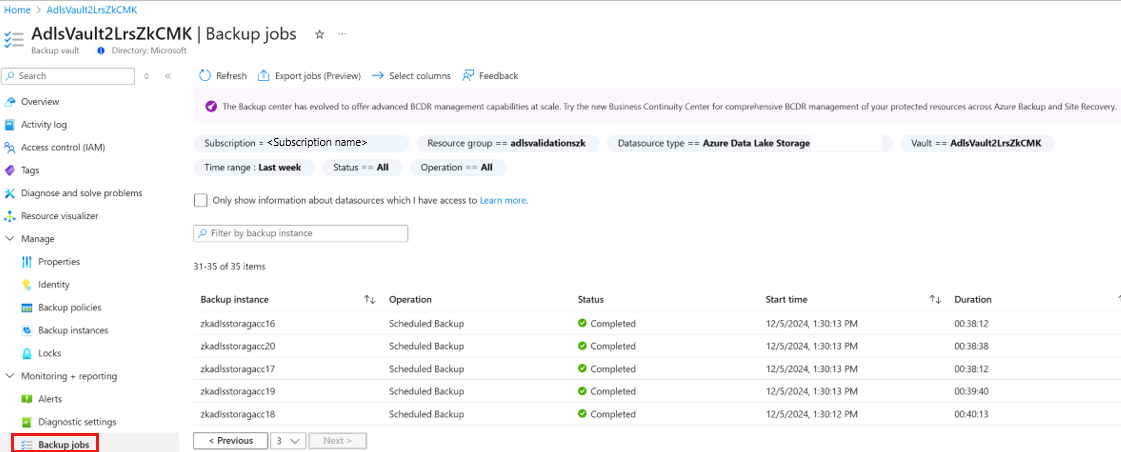Open the Status == All filter

362,167
